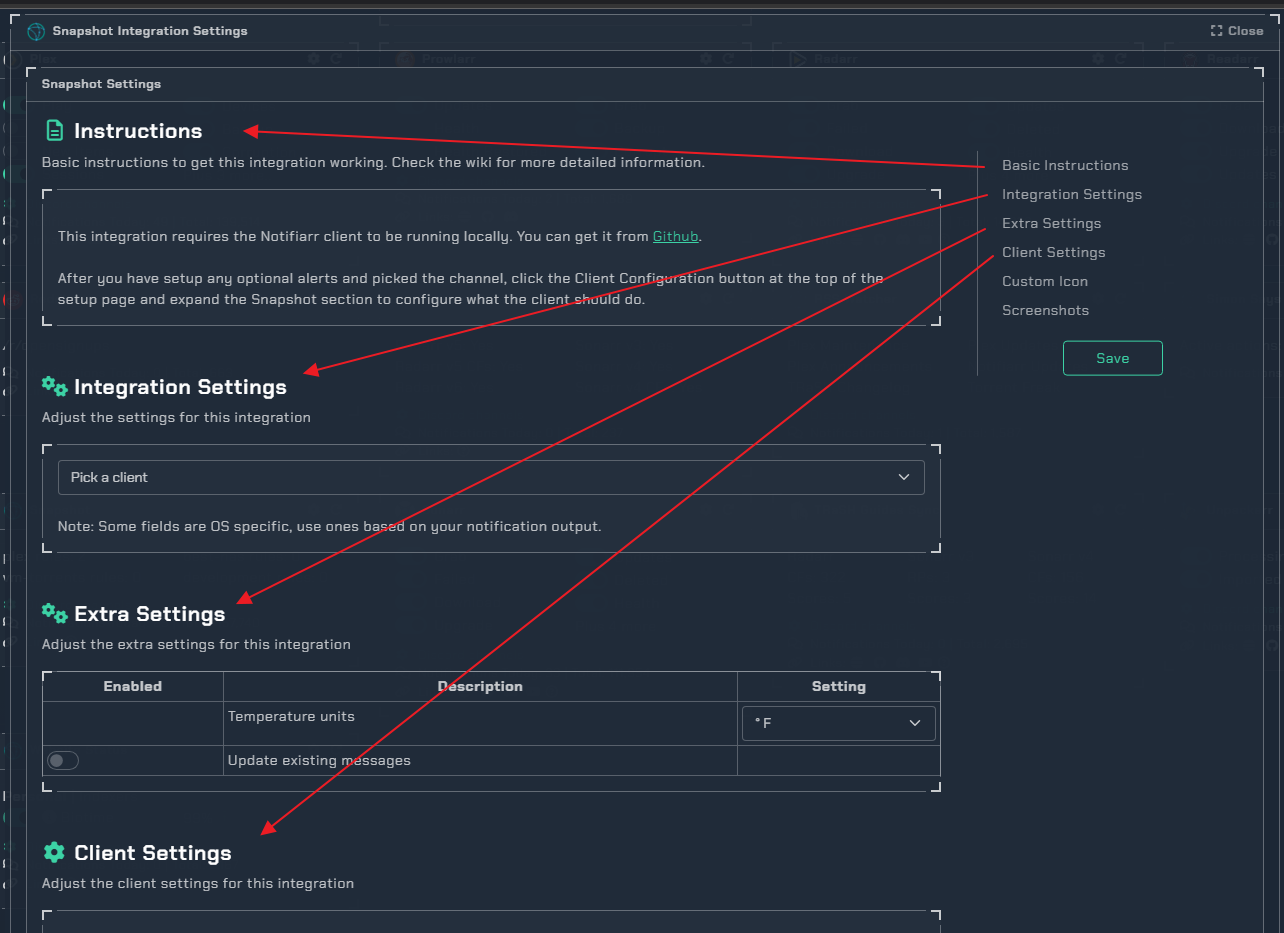Click Adjust the extra settings subtitle text
1284x933 pixels.
tap(196, 644)
